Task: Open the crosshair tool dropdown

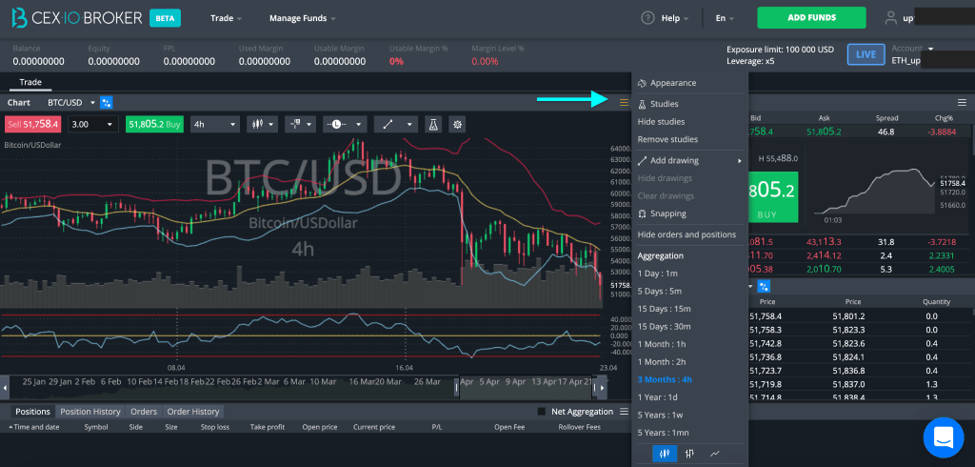Action: point(300,124)
